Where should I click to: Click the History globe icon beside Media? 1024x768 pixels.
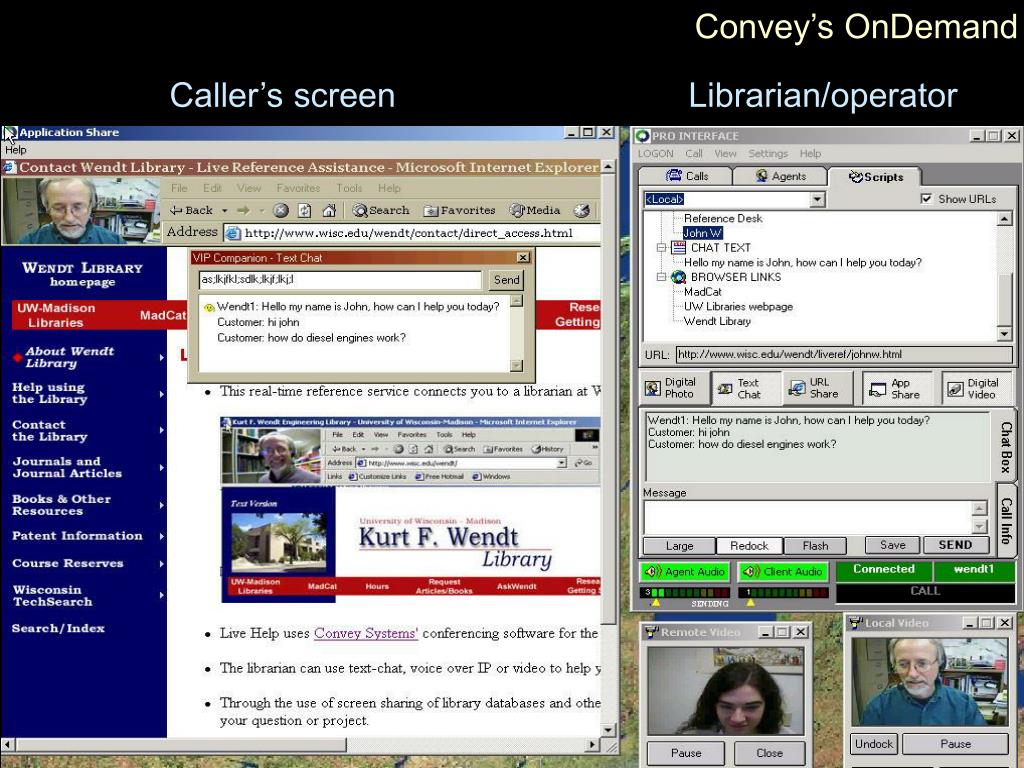[581, 210]
